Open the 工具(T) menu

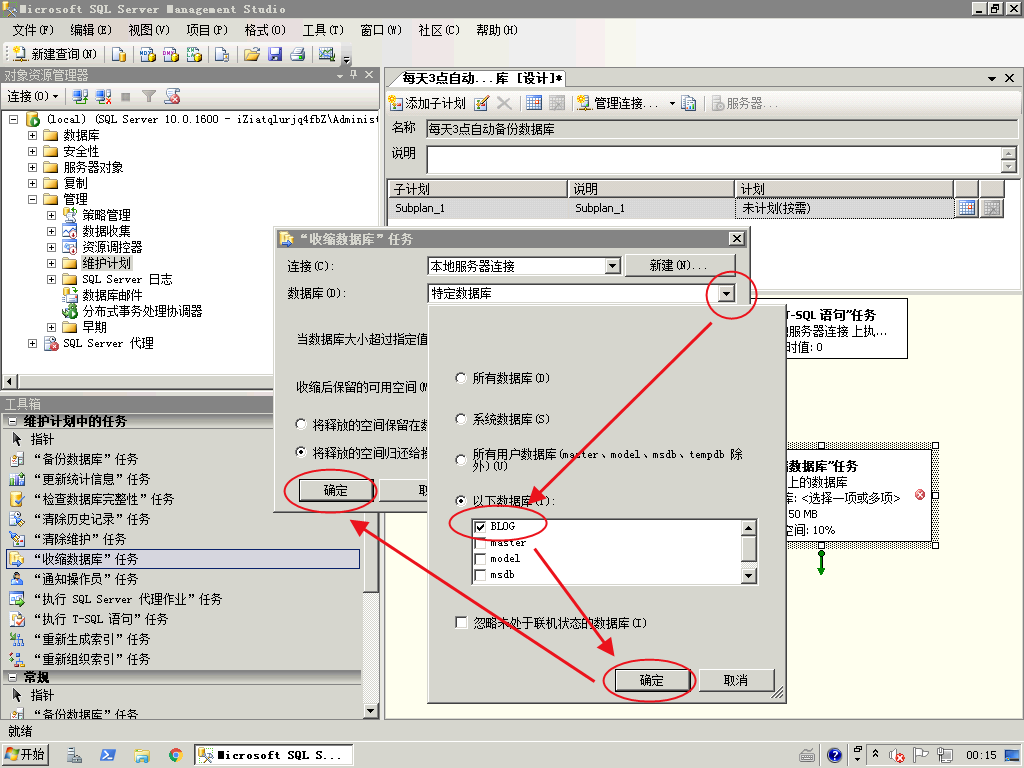click(x=323, y=30)
